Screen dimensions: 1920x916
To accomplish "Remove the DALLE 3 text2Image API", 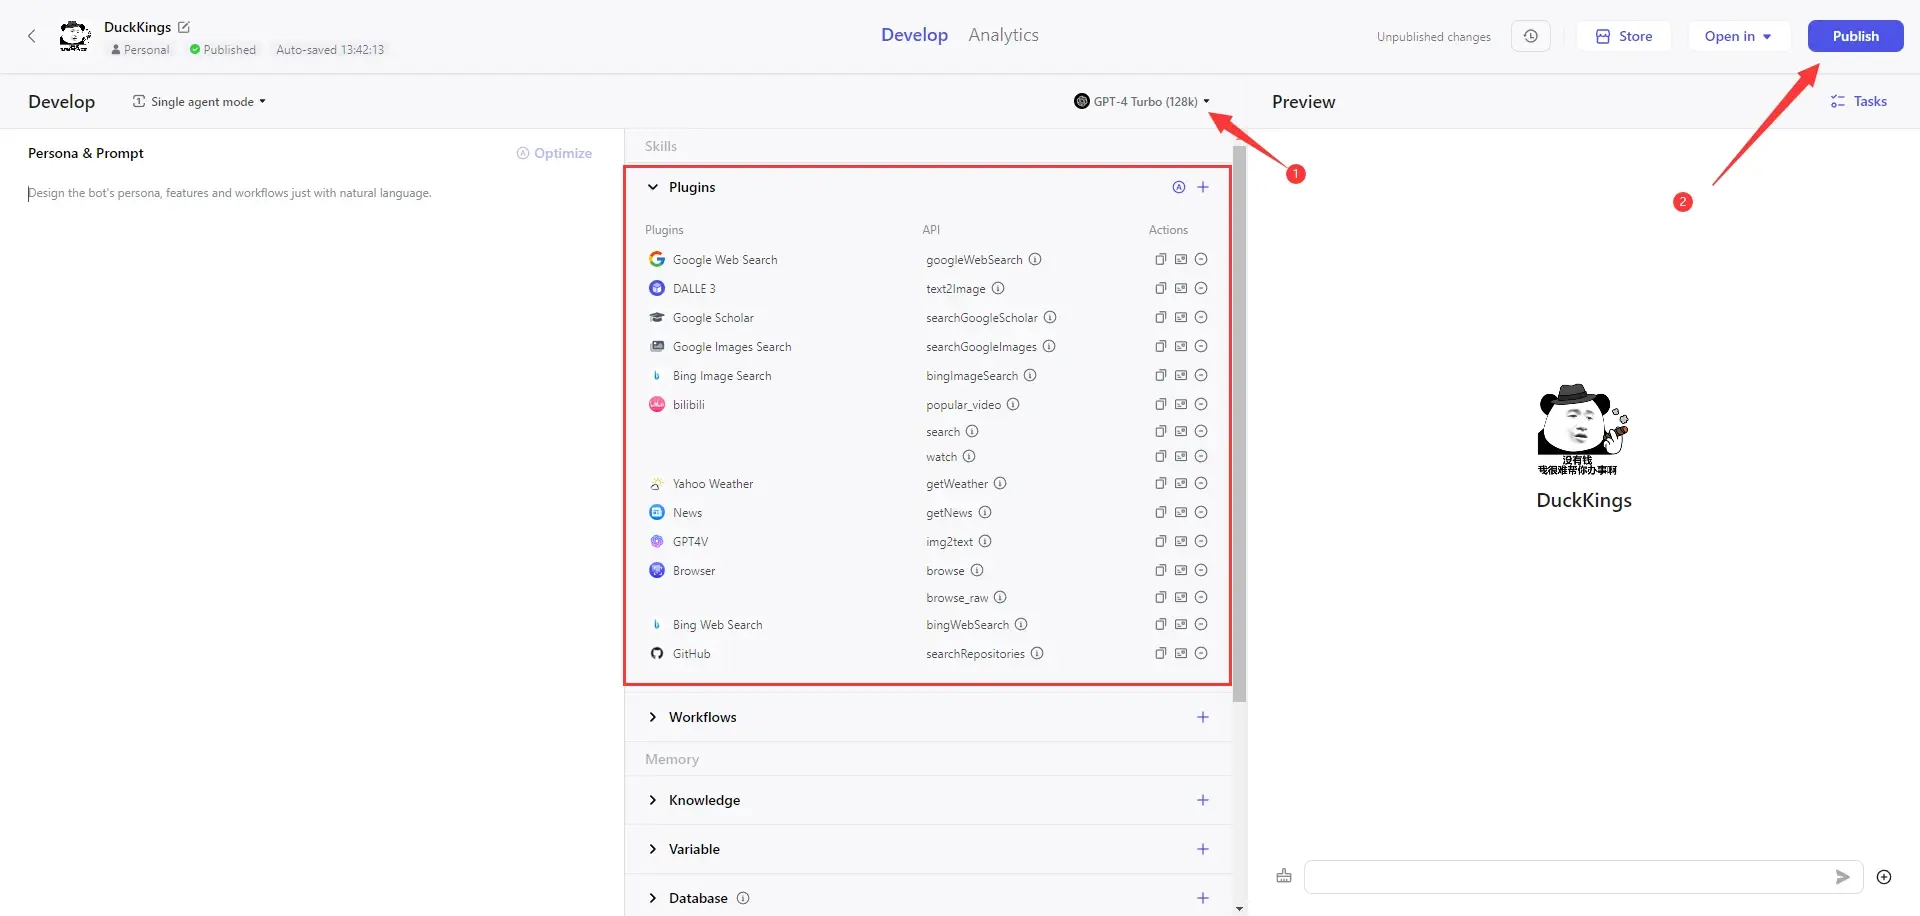I will point(1201,288).
